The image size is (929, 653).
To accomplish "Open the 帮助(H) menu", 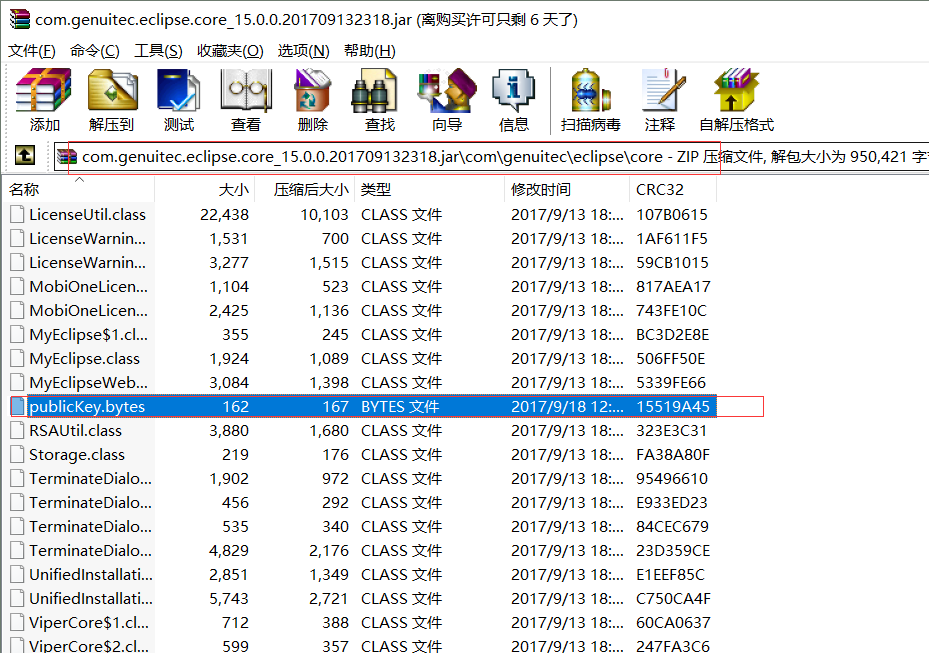I will point(370,51).
